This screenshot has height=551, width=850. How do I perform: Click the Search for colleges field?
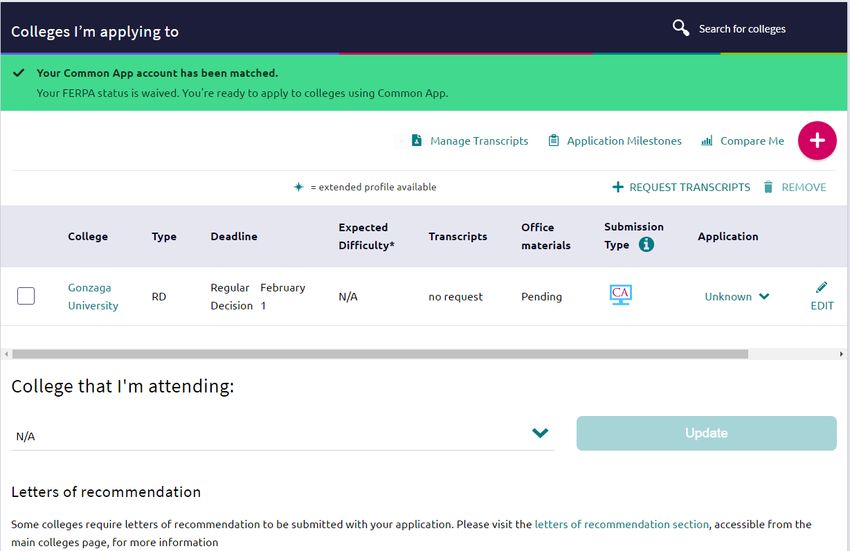pyautogui.click(x=742, y=29)
